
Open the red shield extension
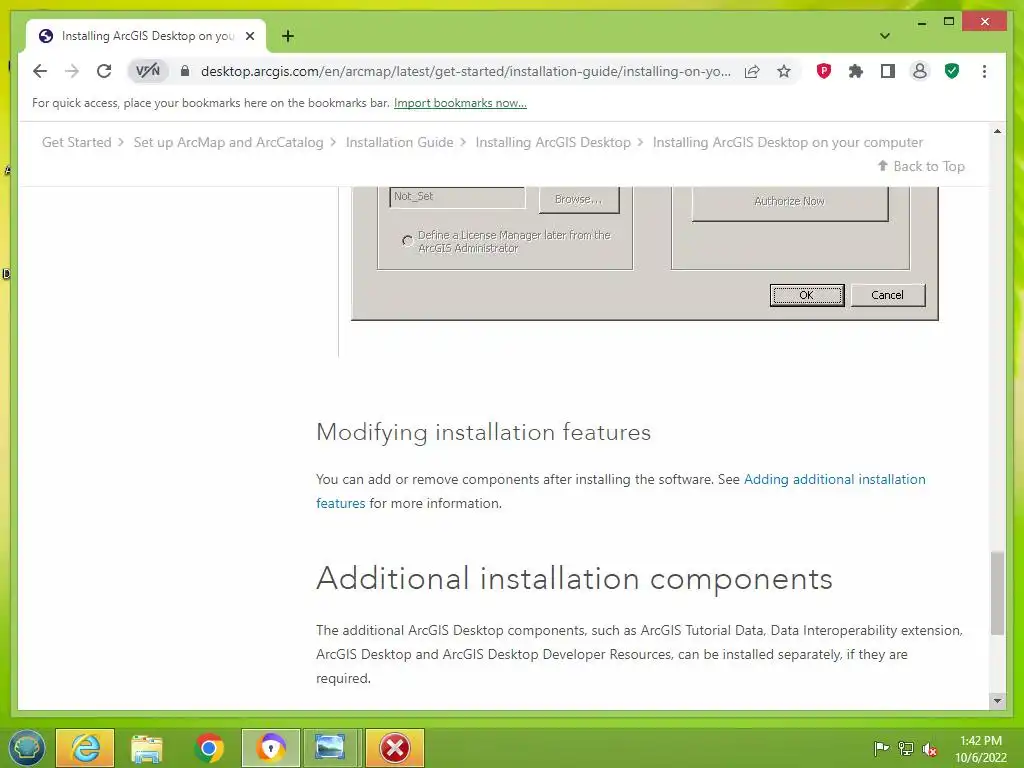pos(824,71)
